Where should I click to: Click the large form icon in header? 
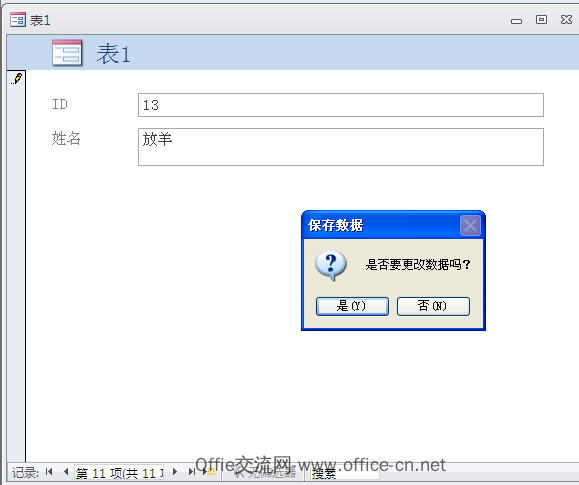click(x=67, y=53)
